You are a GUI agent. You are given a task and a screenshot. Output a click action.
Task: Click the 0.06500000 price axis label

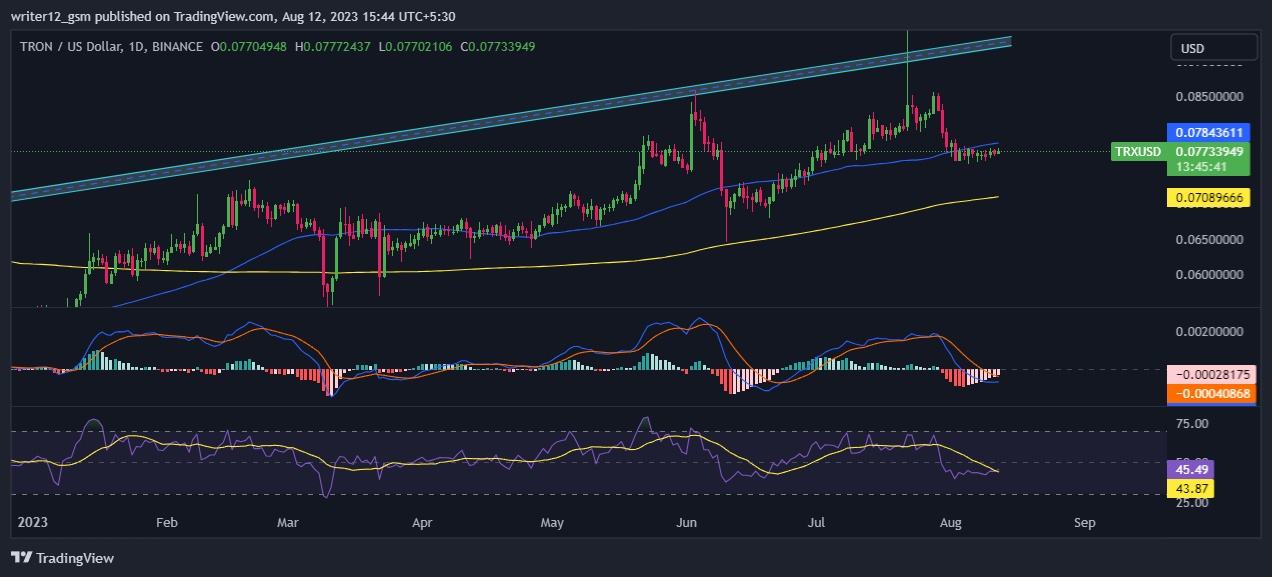tap(1209, 240)
